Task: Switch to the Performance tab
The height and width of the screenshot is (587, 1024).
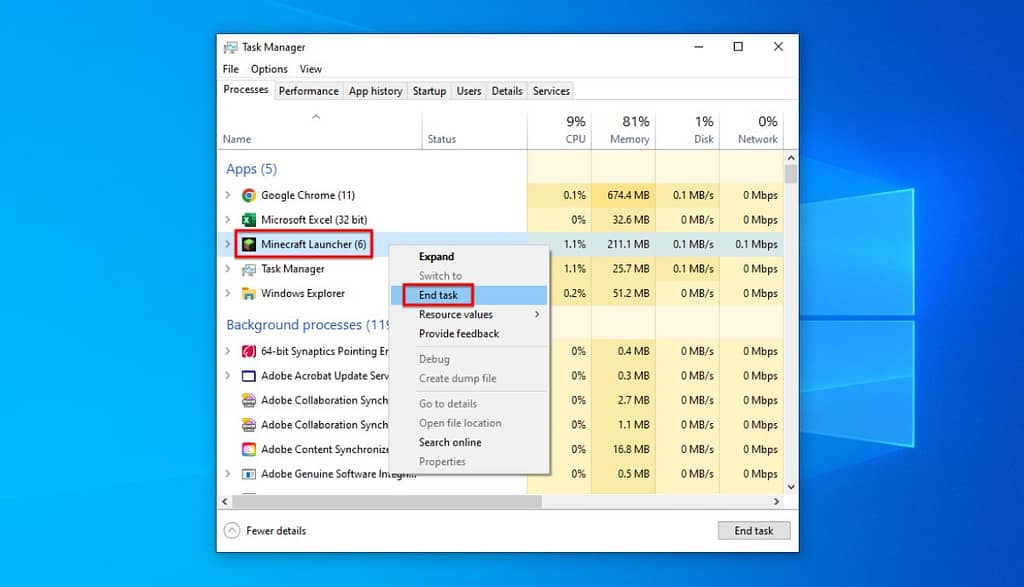Action: [x=308, y=91]
